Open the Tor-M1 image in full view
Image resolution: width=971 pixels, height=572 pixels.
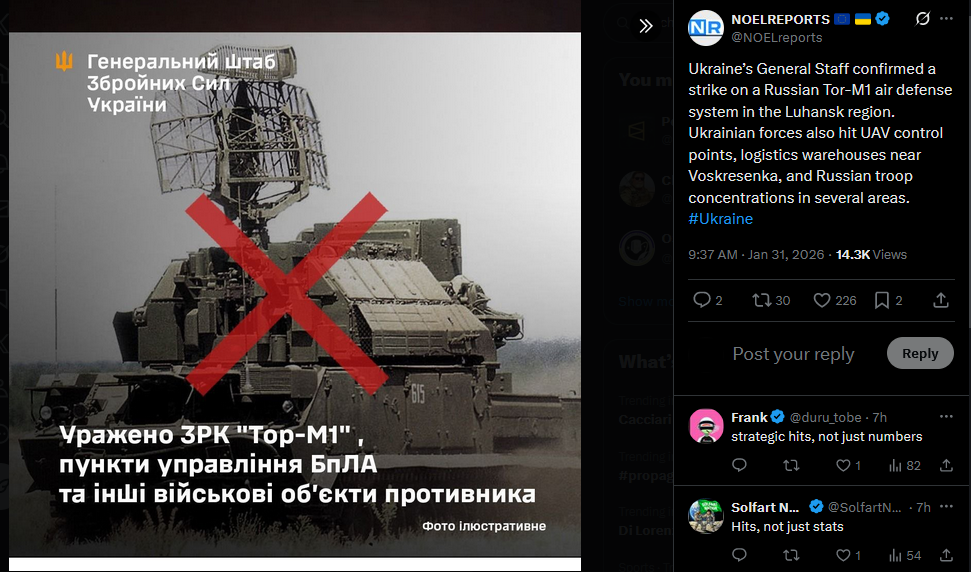295,295
